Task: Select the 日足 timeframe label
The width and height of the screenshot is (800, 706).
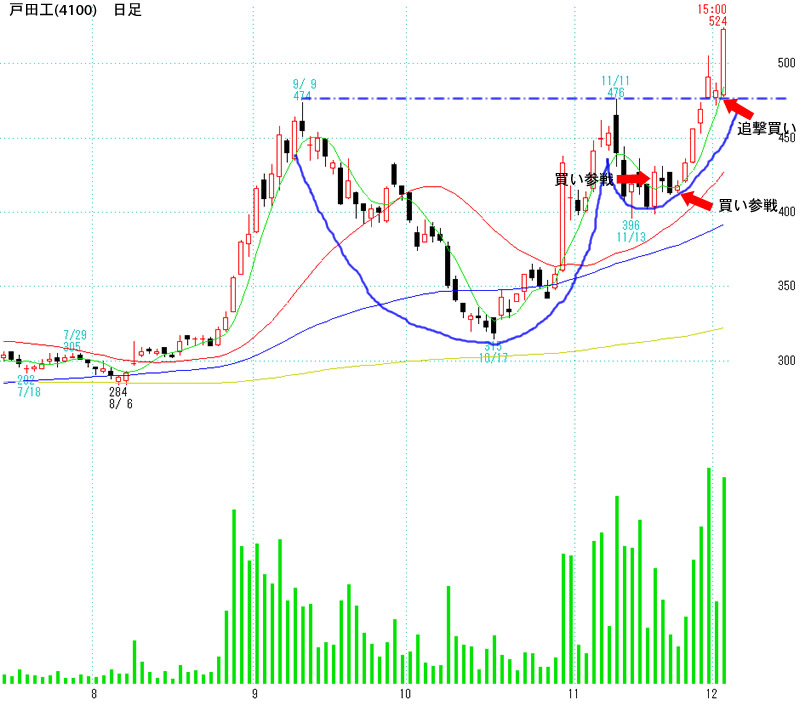Action: pos(128,10)
